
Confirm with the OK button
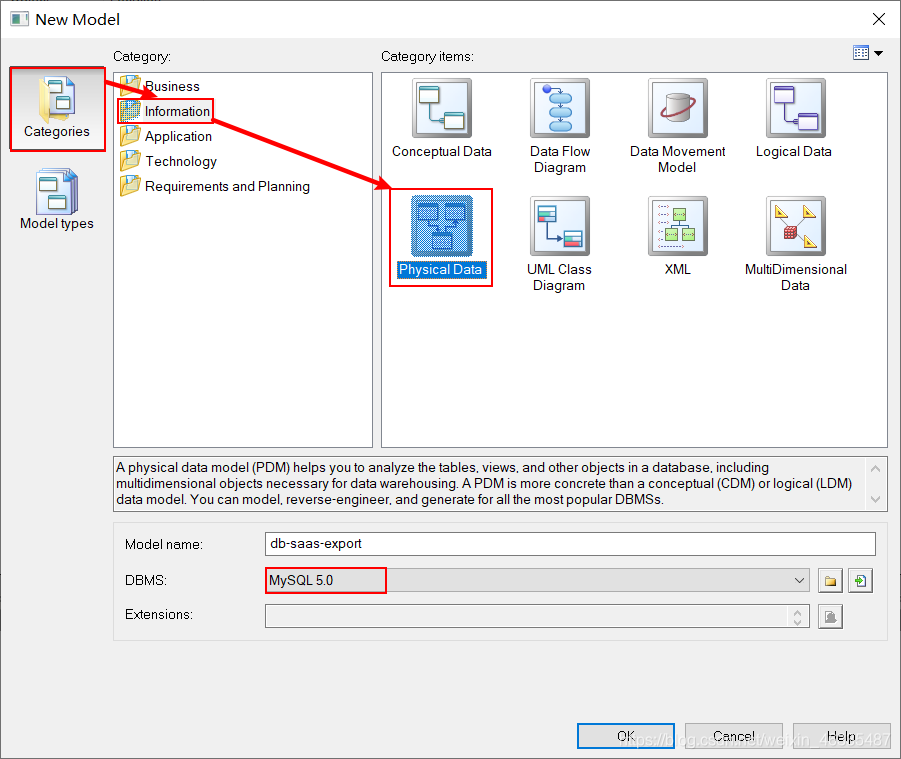(626, 736)
